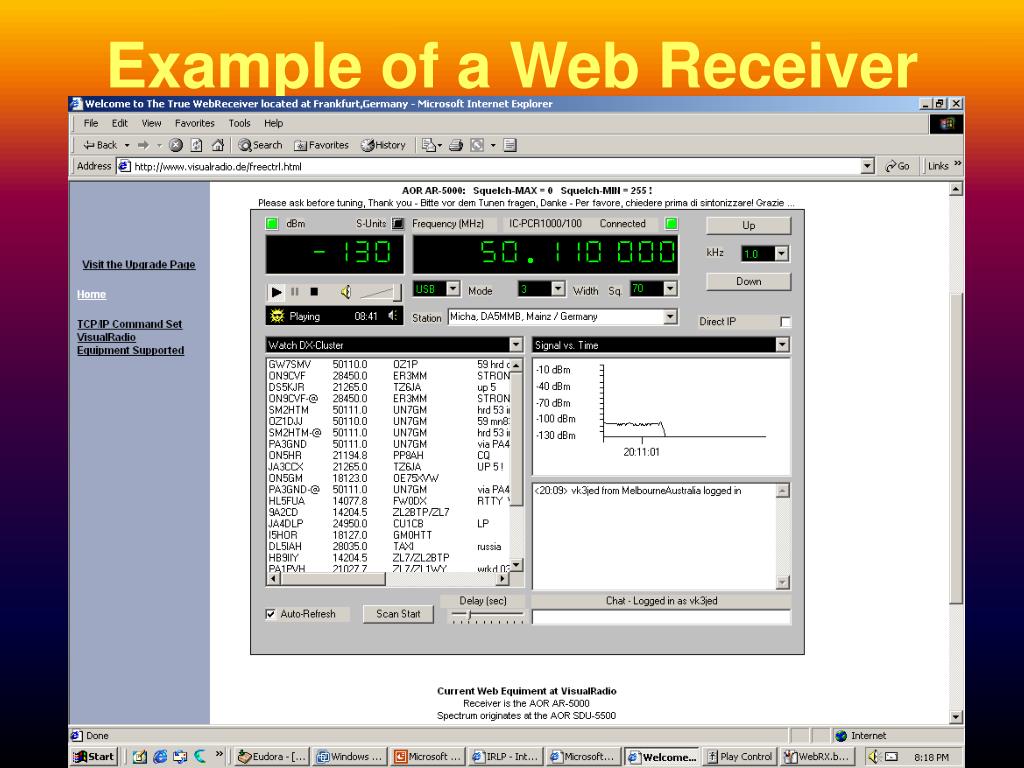Screen dimensions: 1024x768
Task: Go to Home page via toolbar icon
Action: (218, 145)
